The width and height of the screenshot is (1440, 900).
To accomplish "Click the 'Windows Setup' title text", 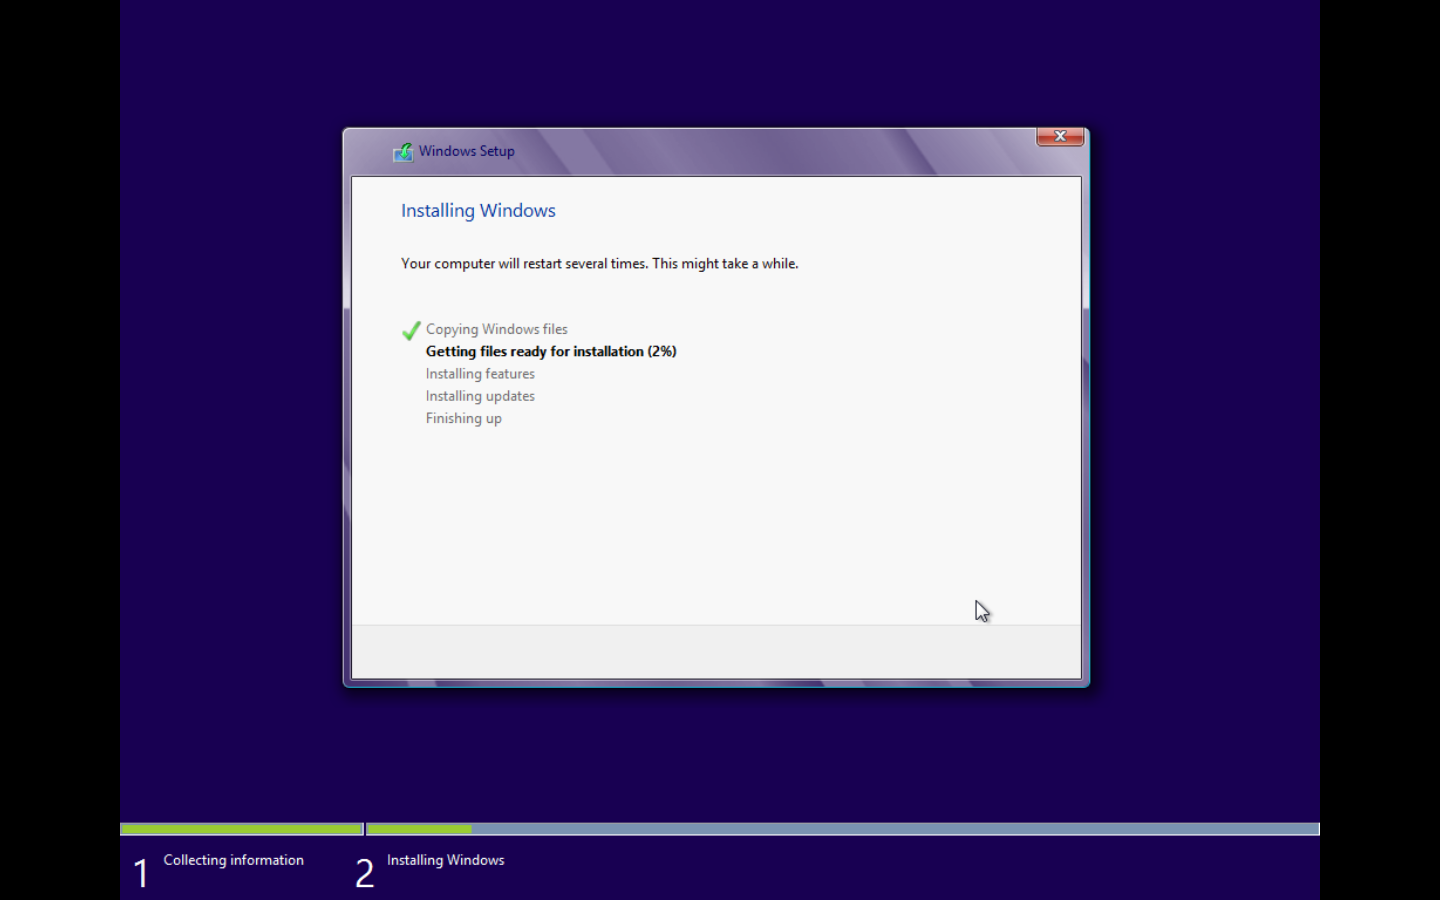I will 467,151.
